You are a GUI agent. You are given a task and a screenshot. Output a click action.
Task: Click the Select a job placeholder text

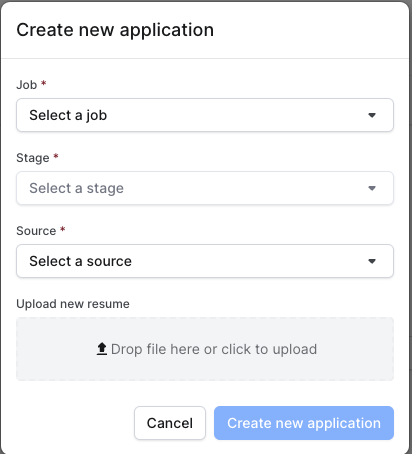pyautogui.click(x=68, y=115)
